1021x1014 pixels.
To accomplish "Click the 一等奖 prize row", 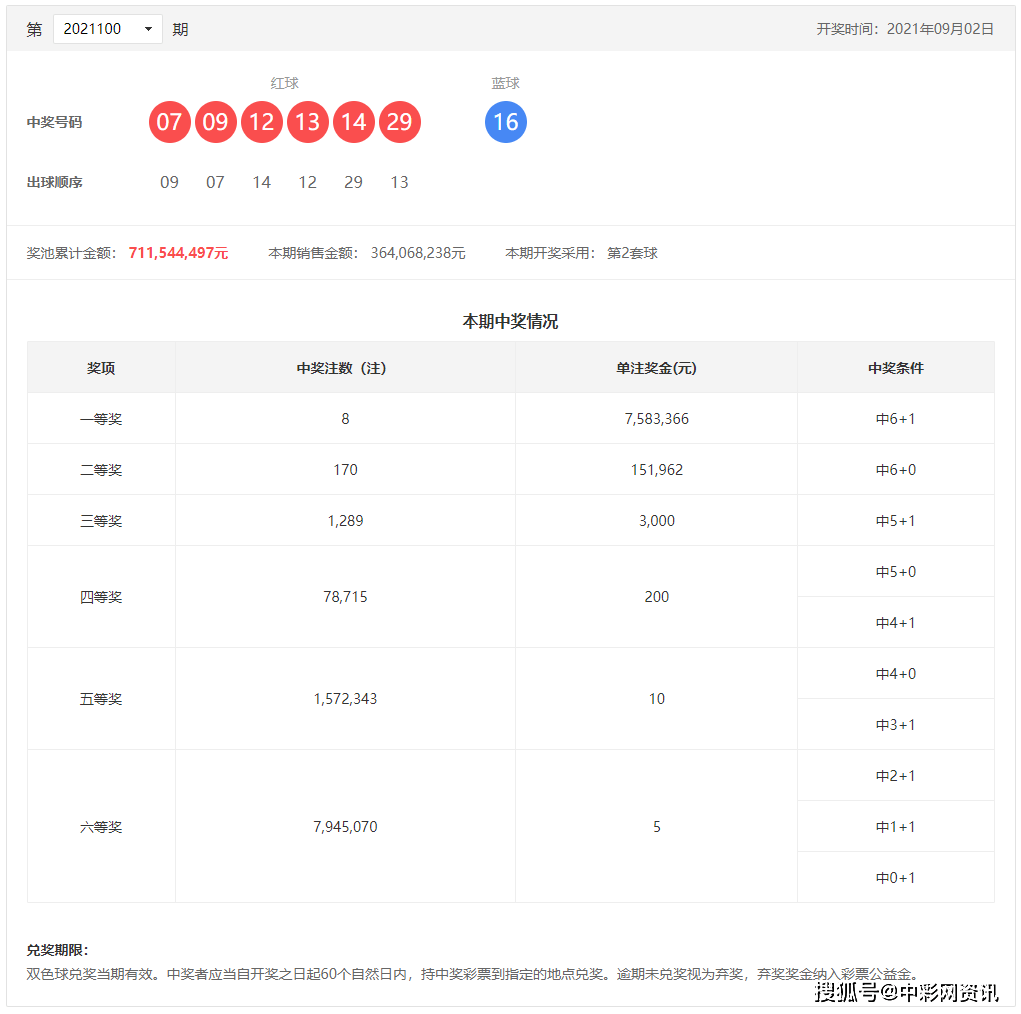I will pyautogui.click(x=101, y=418).
